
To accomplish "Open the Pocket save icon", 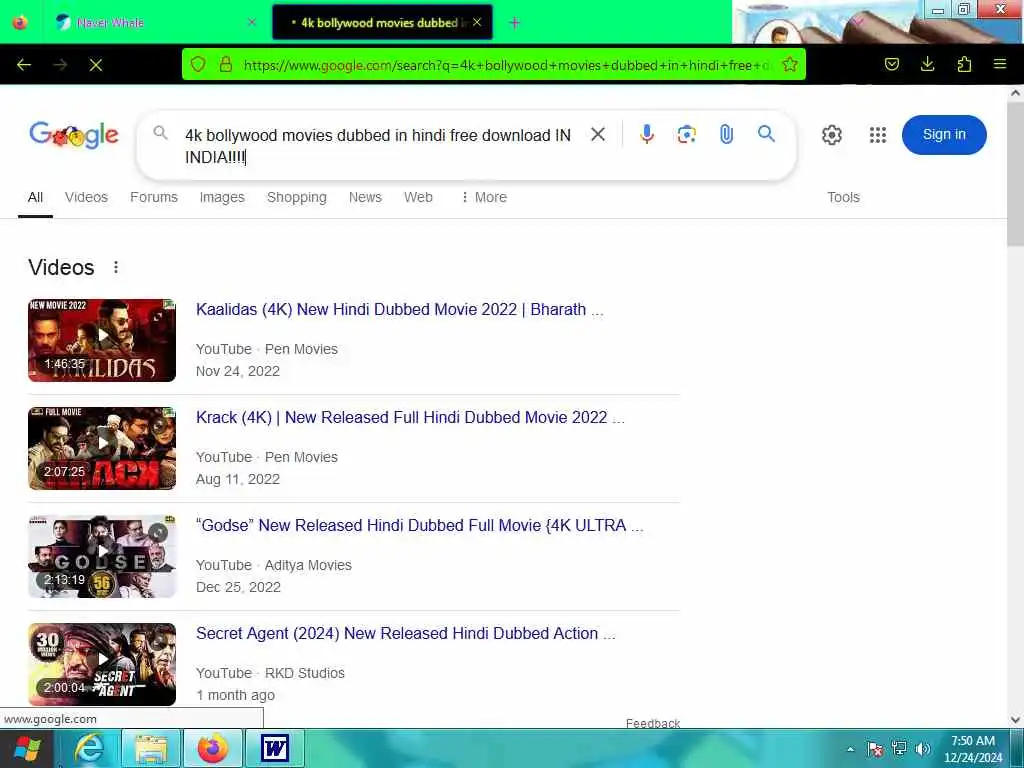I will [891, 64].
